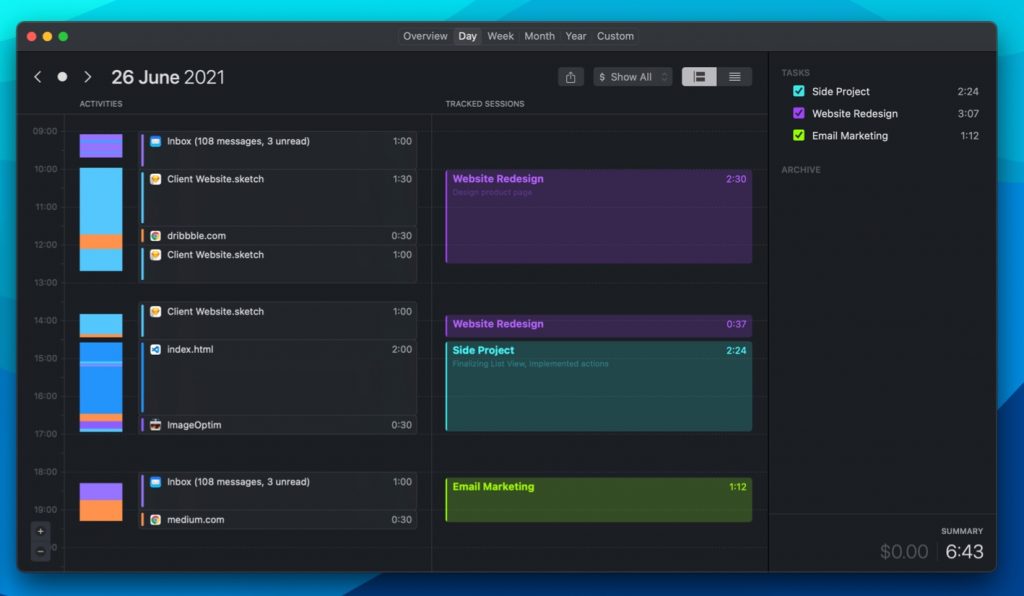Go to previous day arrow
The height and width of the screenshot is (596, 1024).
[38, 77]
